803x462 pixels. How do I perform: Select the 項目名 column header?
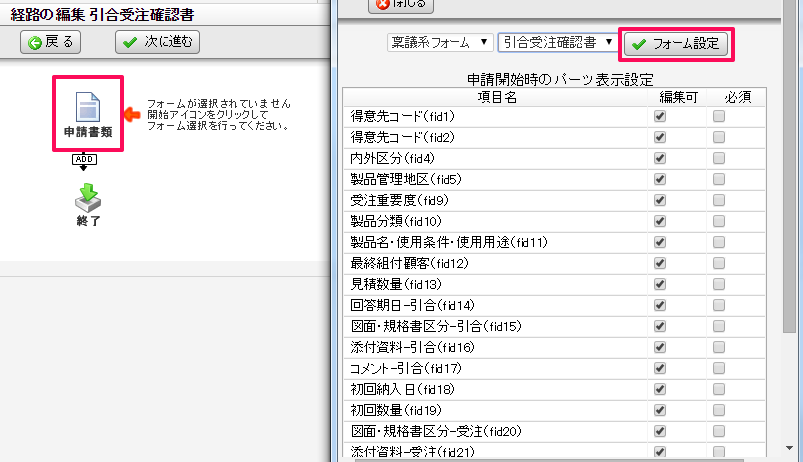[x=496, y=97]
